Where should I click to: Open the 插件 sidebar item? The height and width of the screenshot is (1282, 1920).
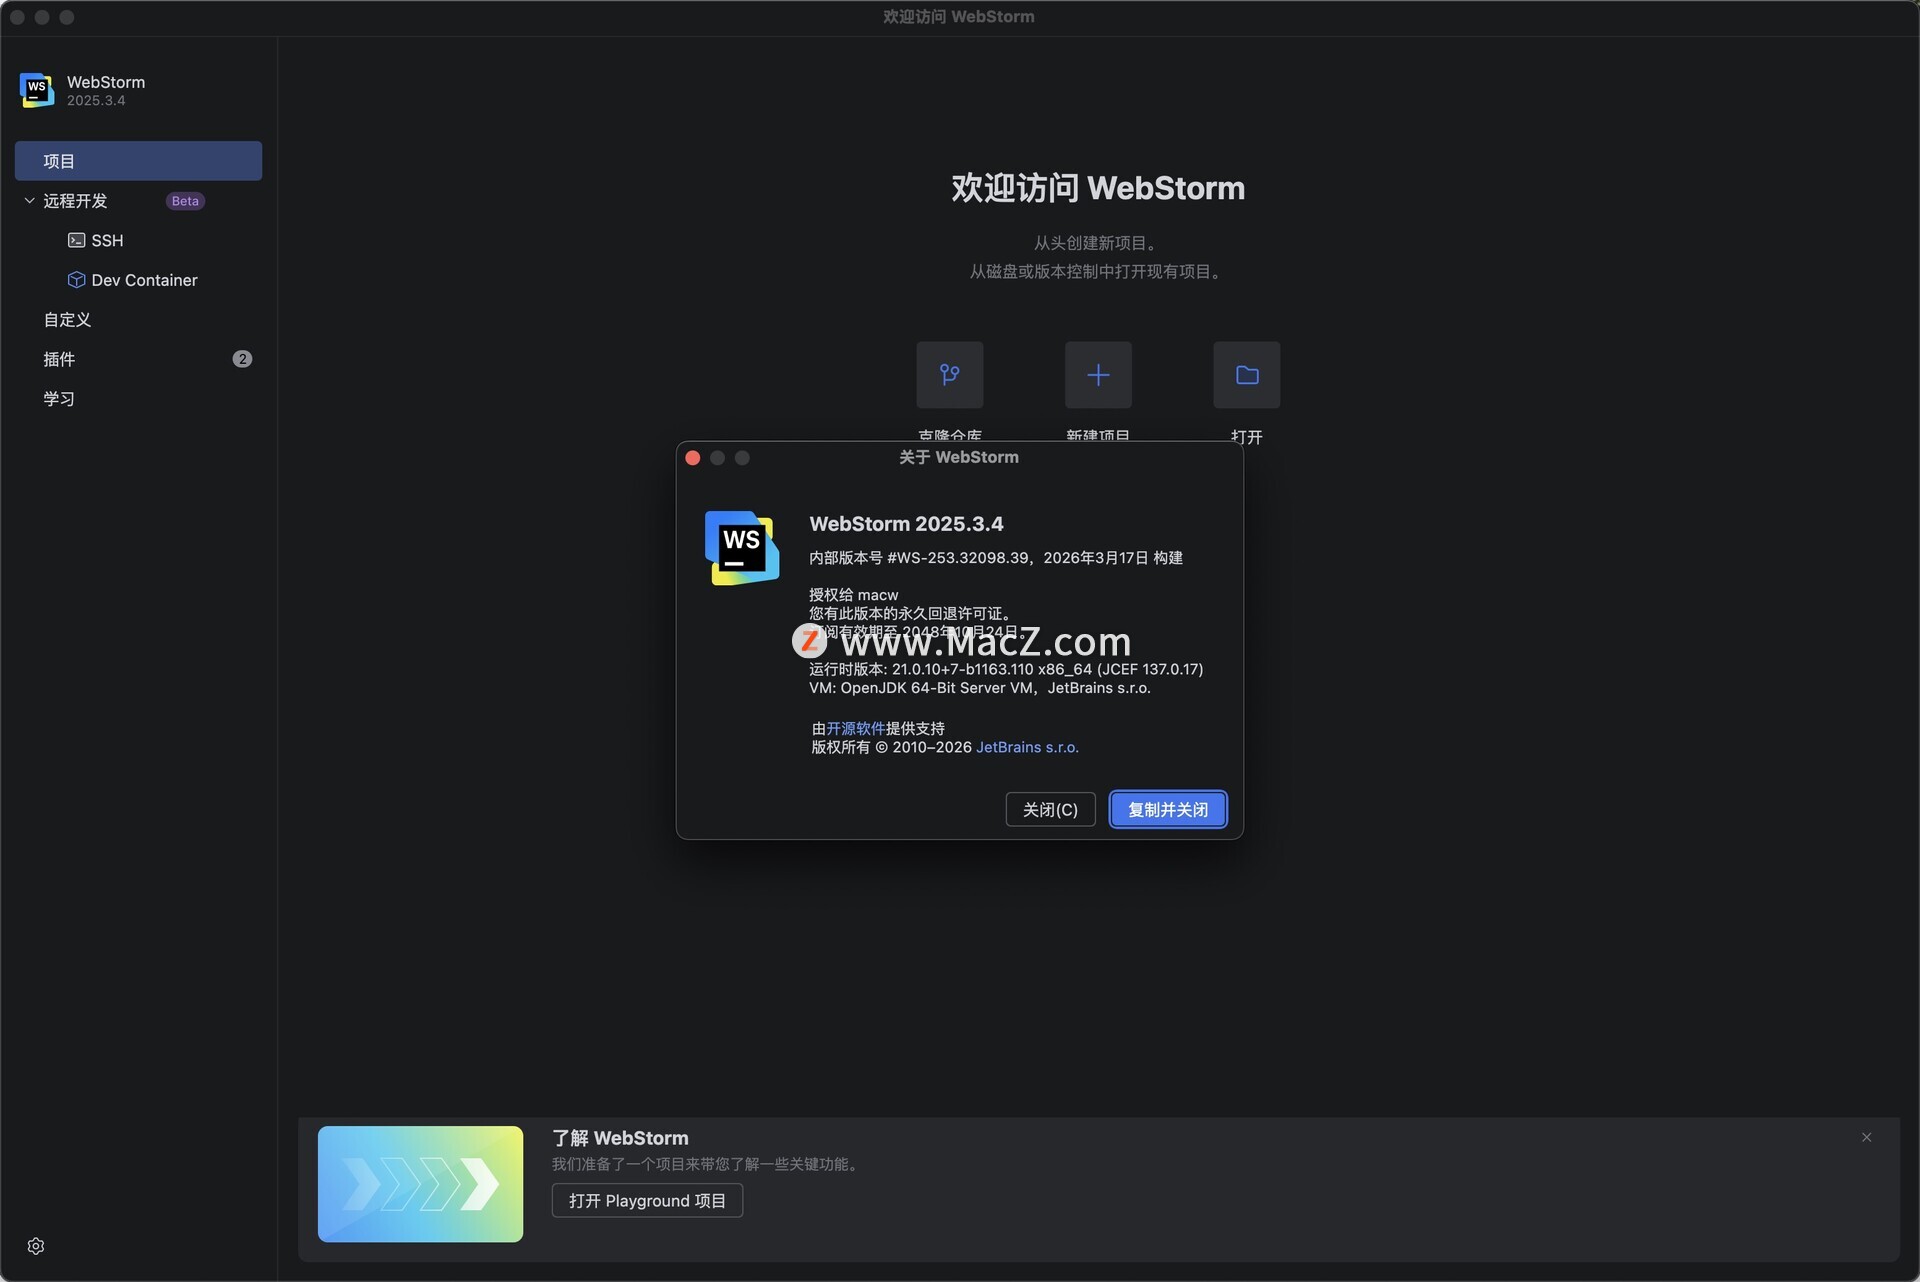(x=59, y=359)
